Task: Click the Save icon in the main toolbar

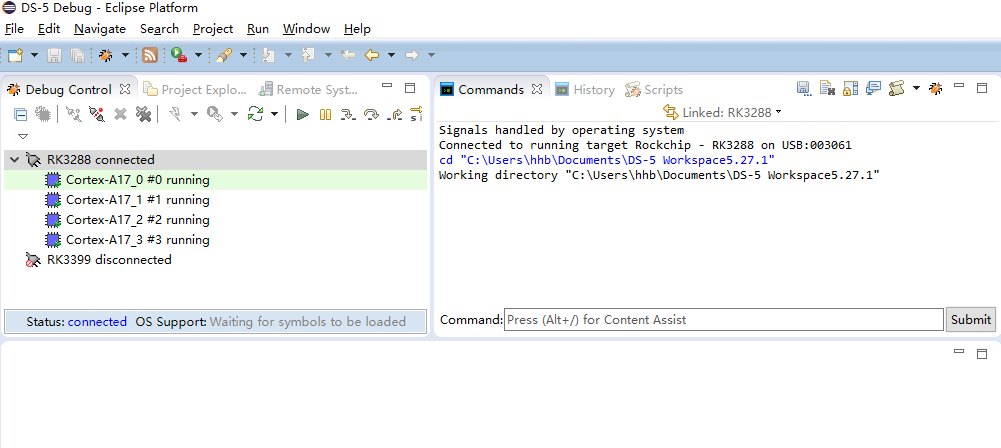Action: click(x=54, y=56)
